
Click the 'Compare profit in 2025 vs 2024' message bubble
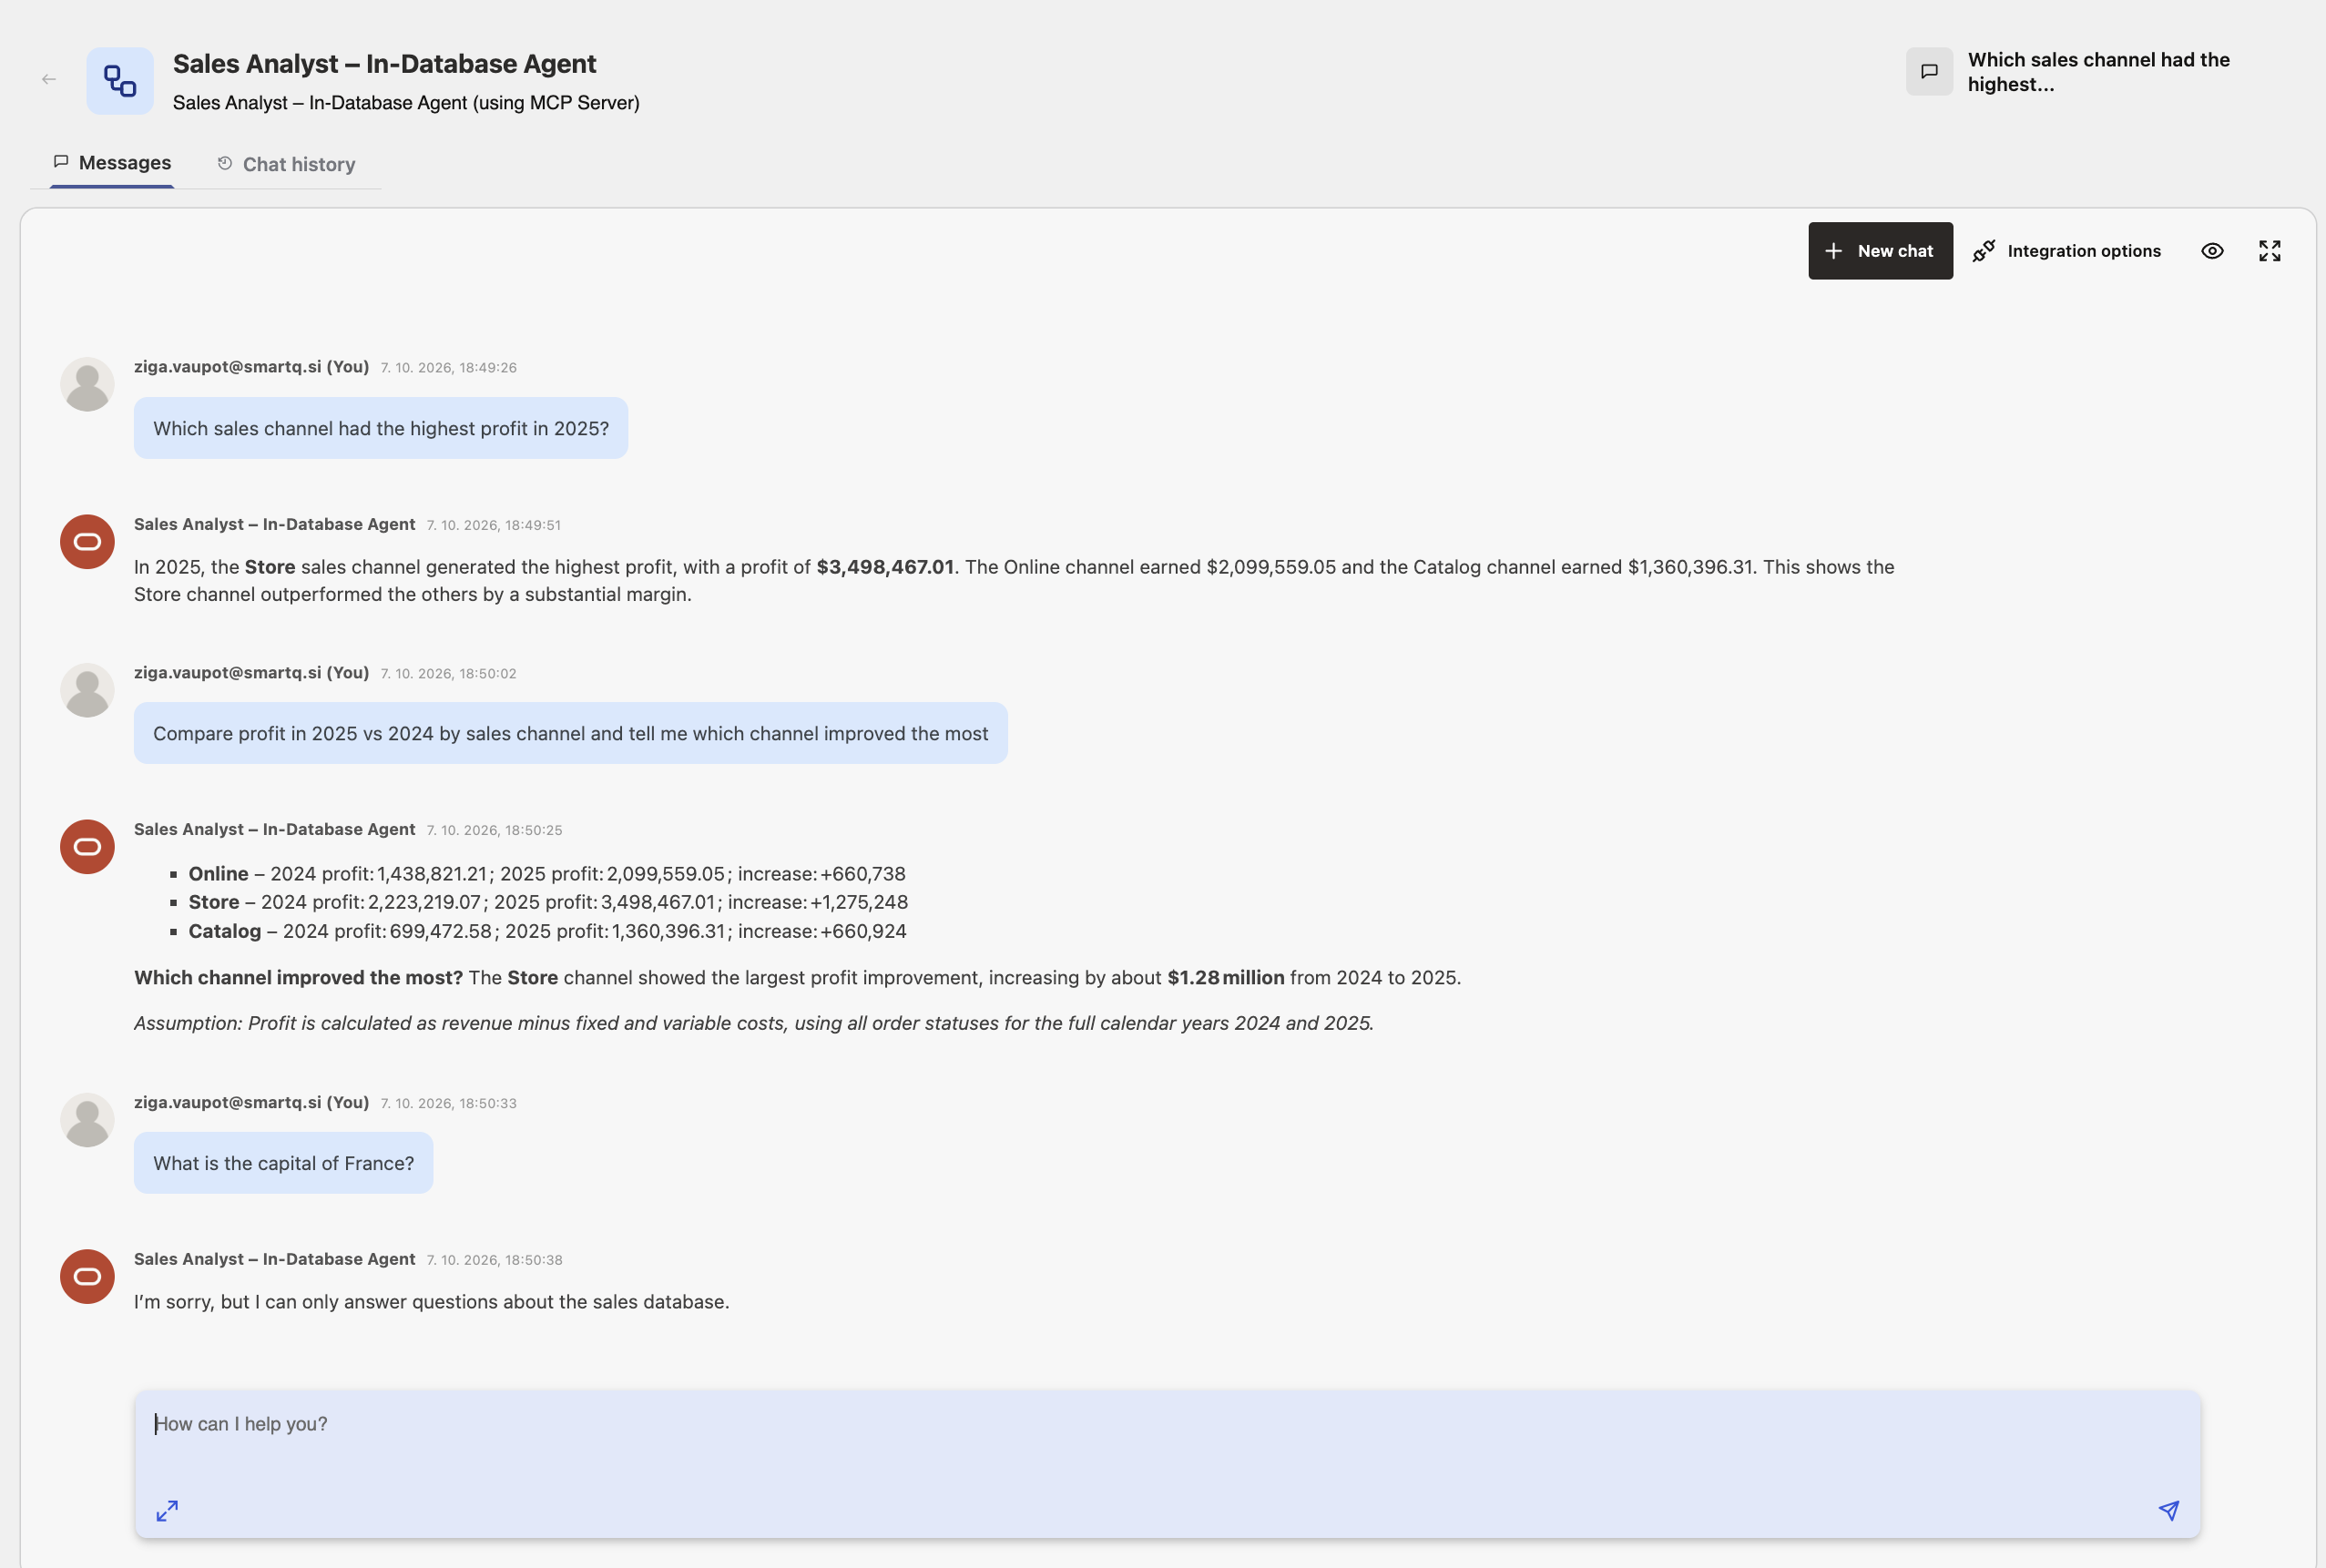pyautogui.click(x=570, y=733)
